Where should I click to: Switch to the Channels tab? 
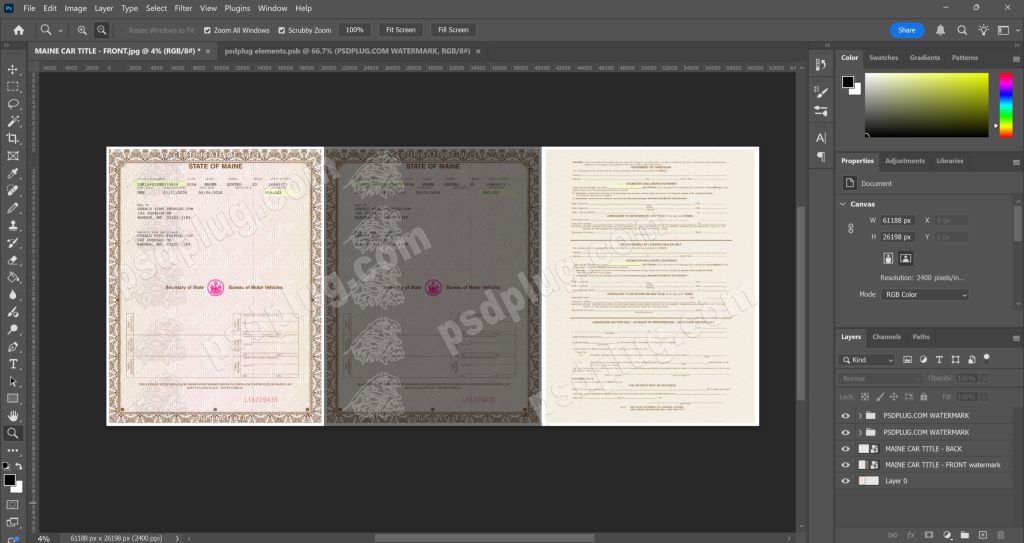click(886, 337)
